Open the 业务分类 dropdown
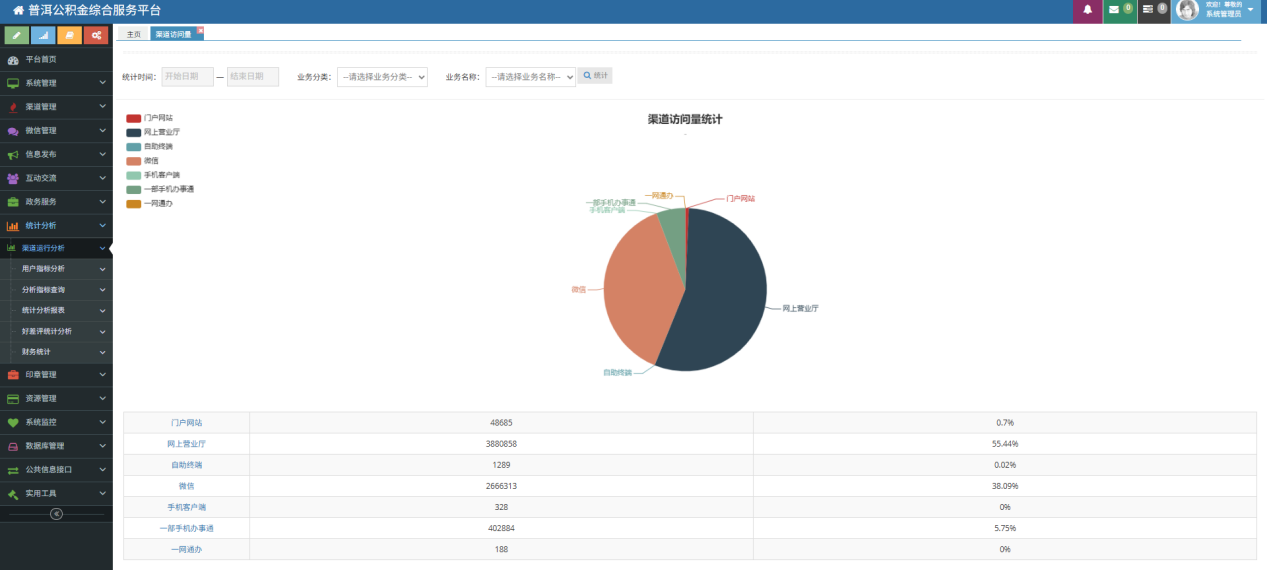Image resolution: width=1267 pixels, height=570 pixels. [x=382, y=77]
